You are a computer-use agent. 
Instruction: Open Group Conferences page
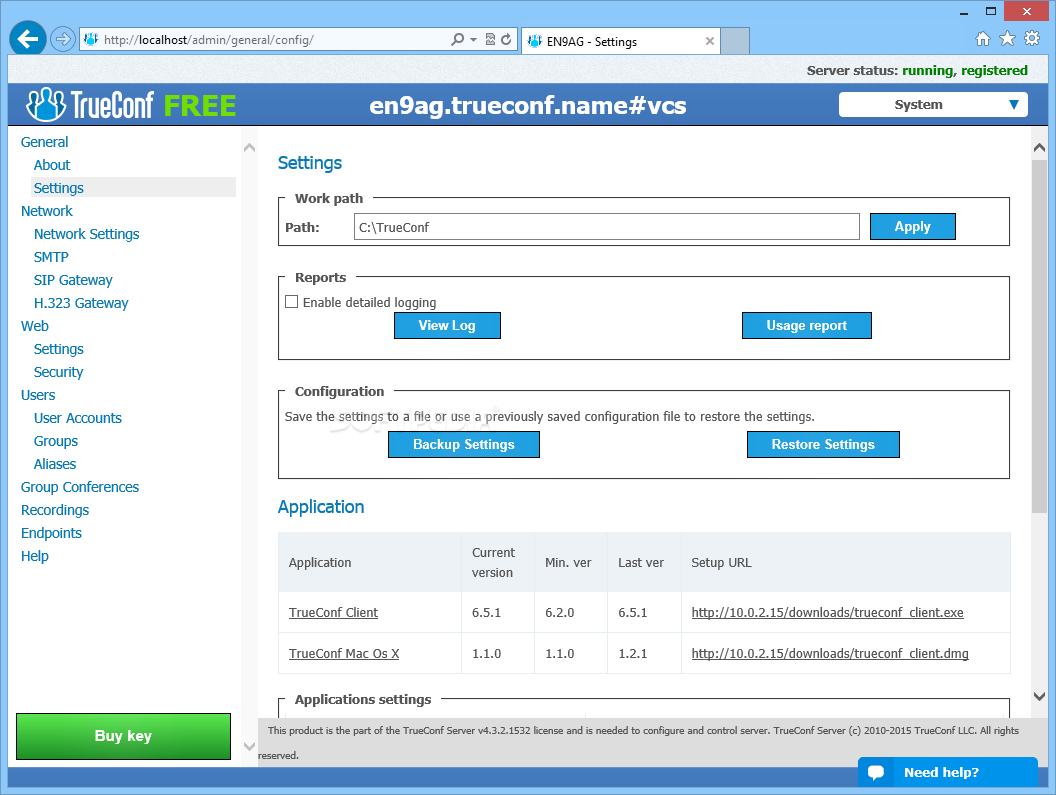tap(79, 487)
